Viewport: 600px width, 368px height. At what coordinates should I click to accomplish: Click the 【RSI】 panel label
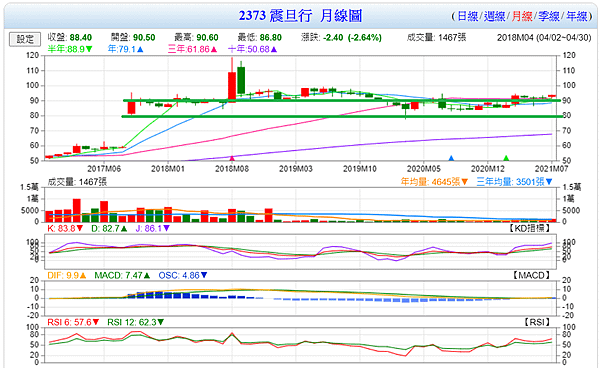pyautogui.click(x=536, y=322)
